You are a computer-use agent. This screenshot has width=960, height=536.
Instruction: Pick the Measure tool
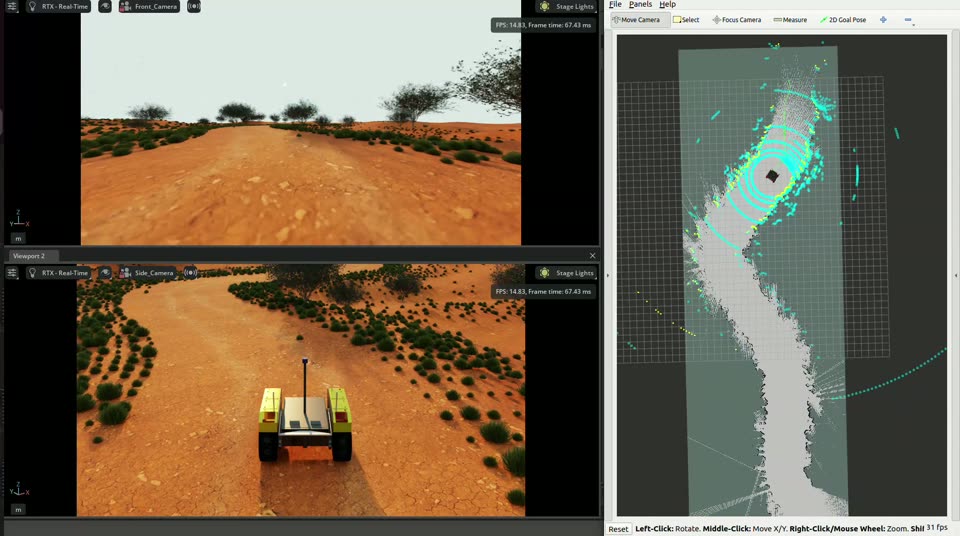coord(790,20)
